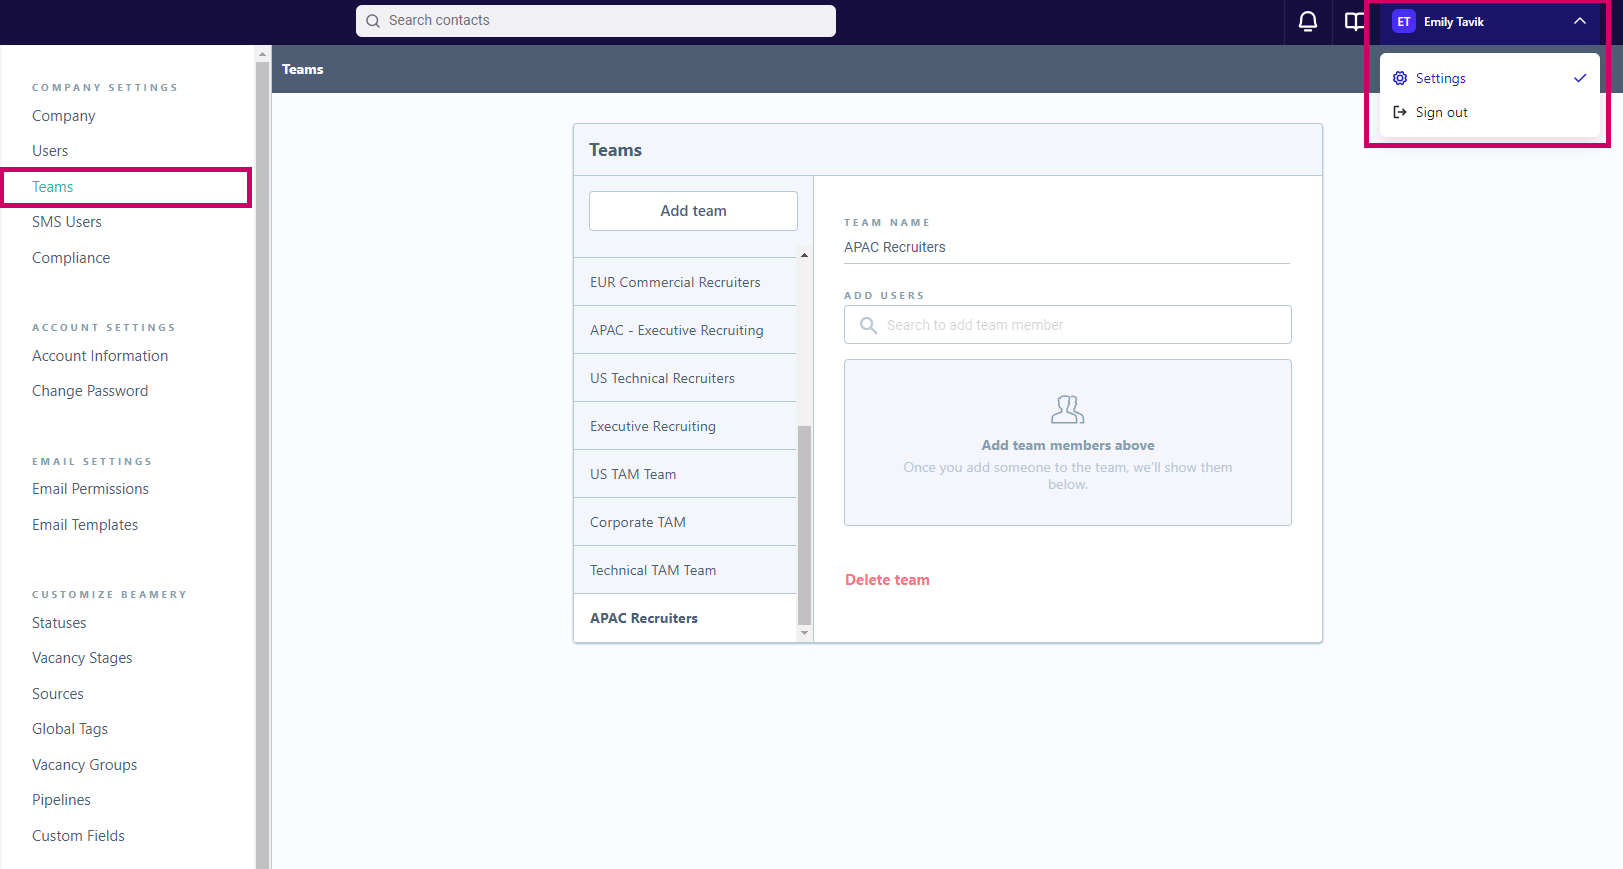Select US Technical Recruiters team

[x=685, y=378]
